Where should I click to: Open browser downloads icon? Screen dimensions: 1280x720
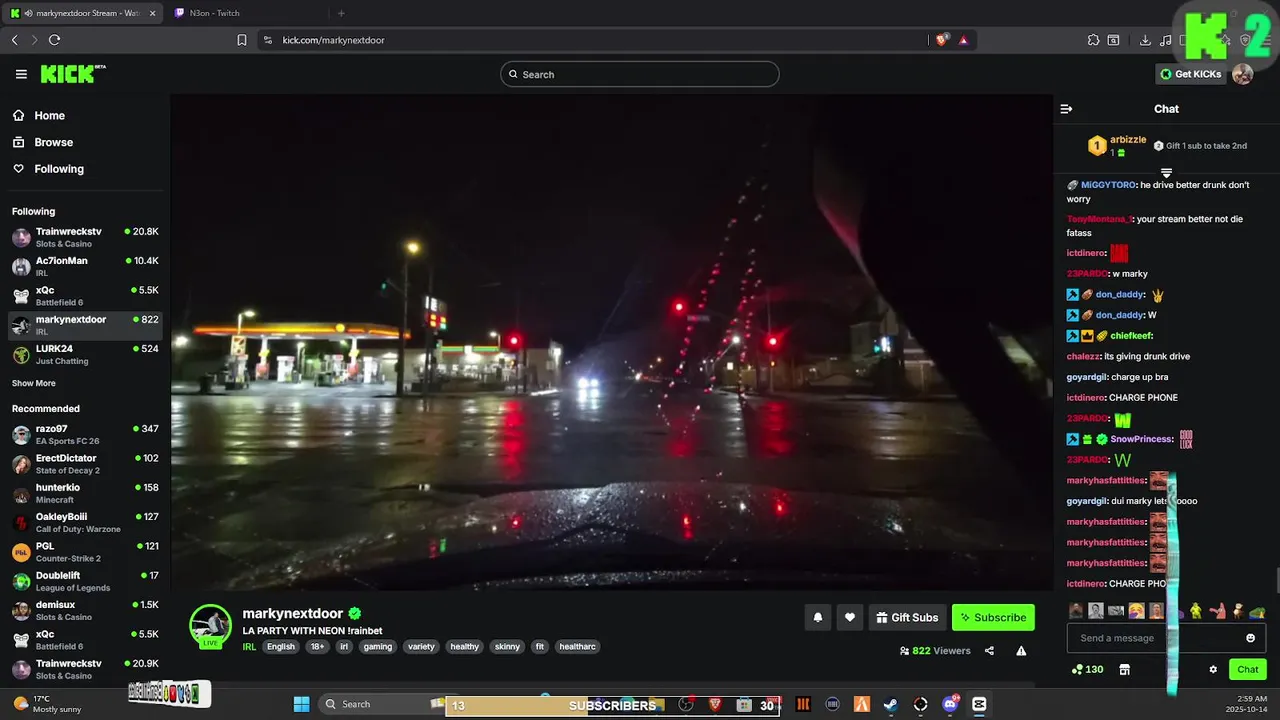pyautogui.click(x=1145, y=40)
